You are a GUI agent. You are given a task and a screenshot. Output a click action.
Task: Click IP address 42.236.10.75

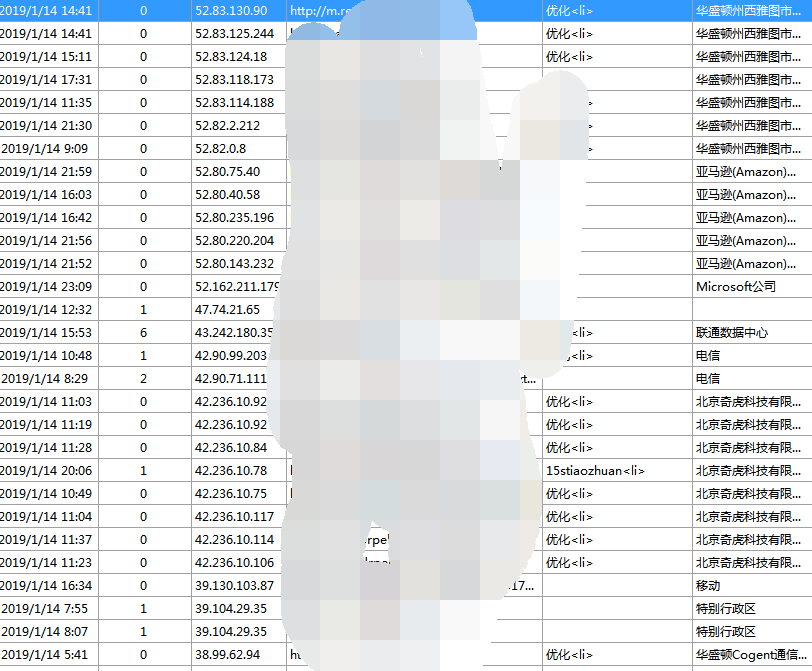point(231,494)
